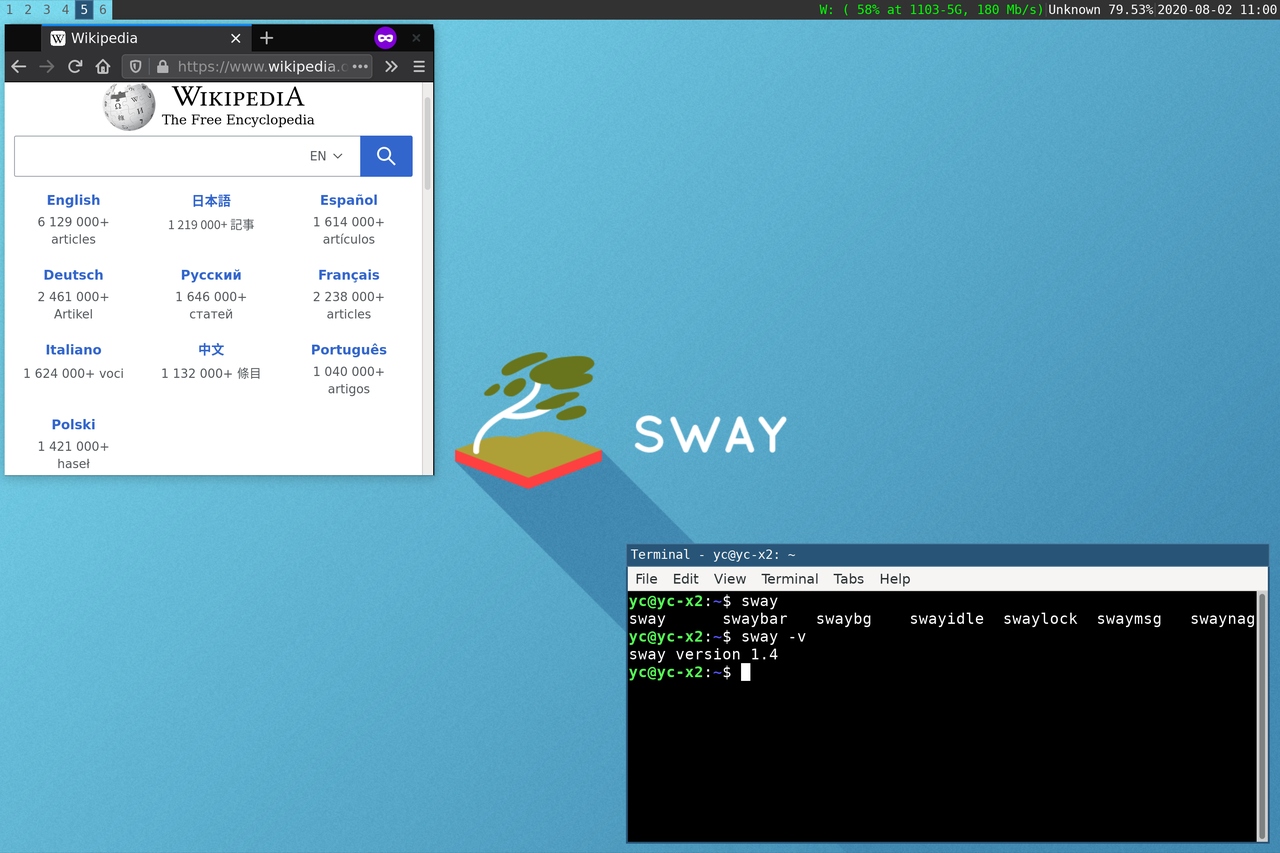Select the Wikipedia browser tab
1280x853 pixels.
(146, 38)
